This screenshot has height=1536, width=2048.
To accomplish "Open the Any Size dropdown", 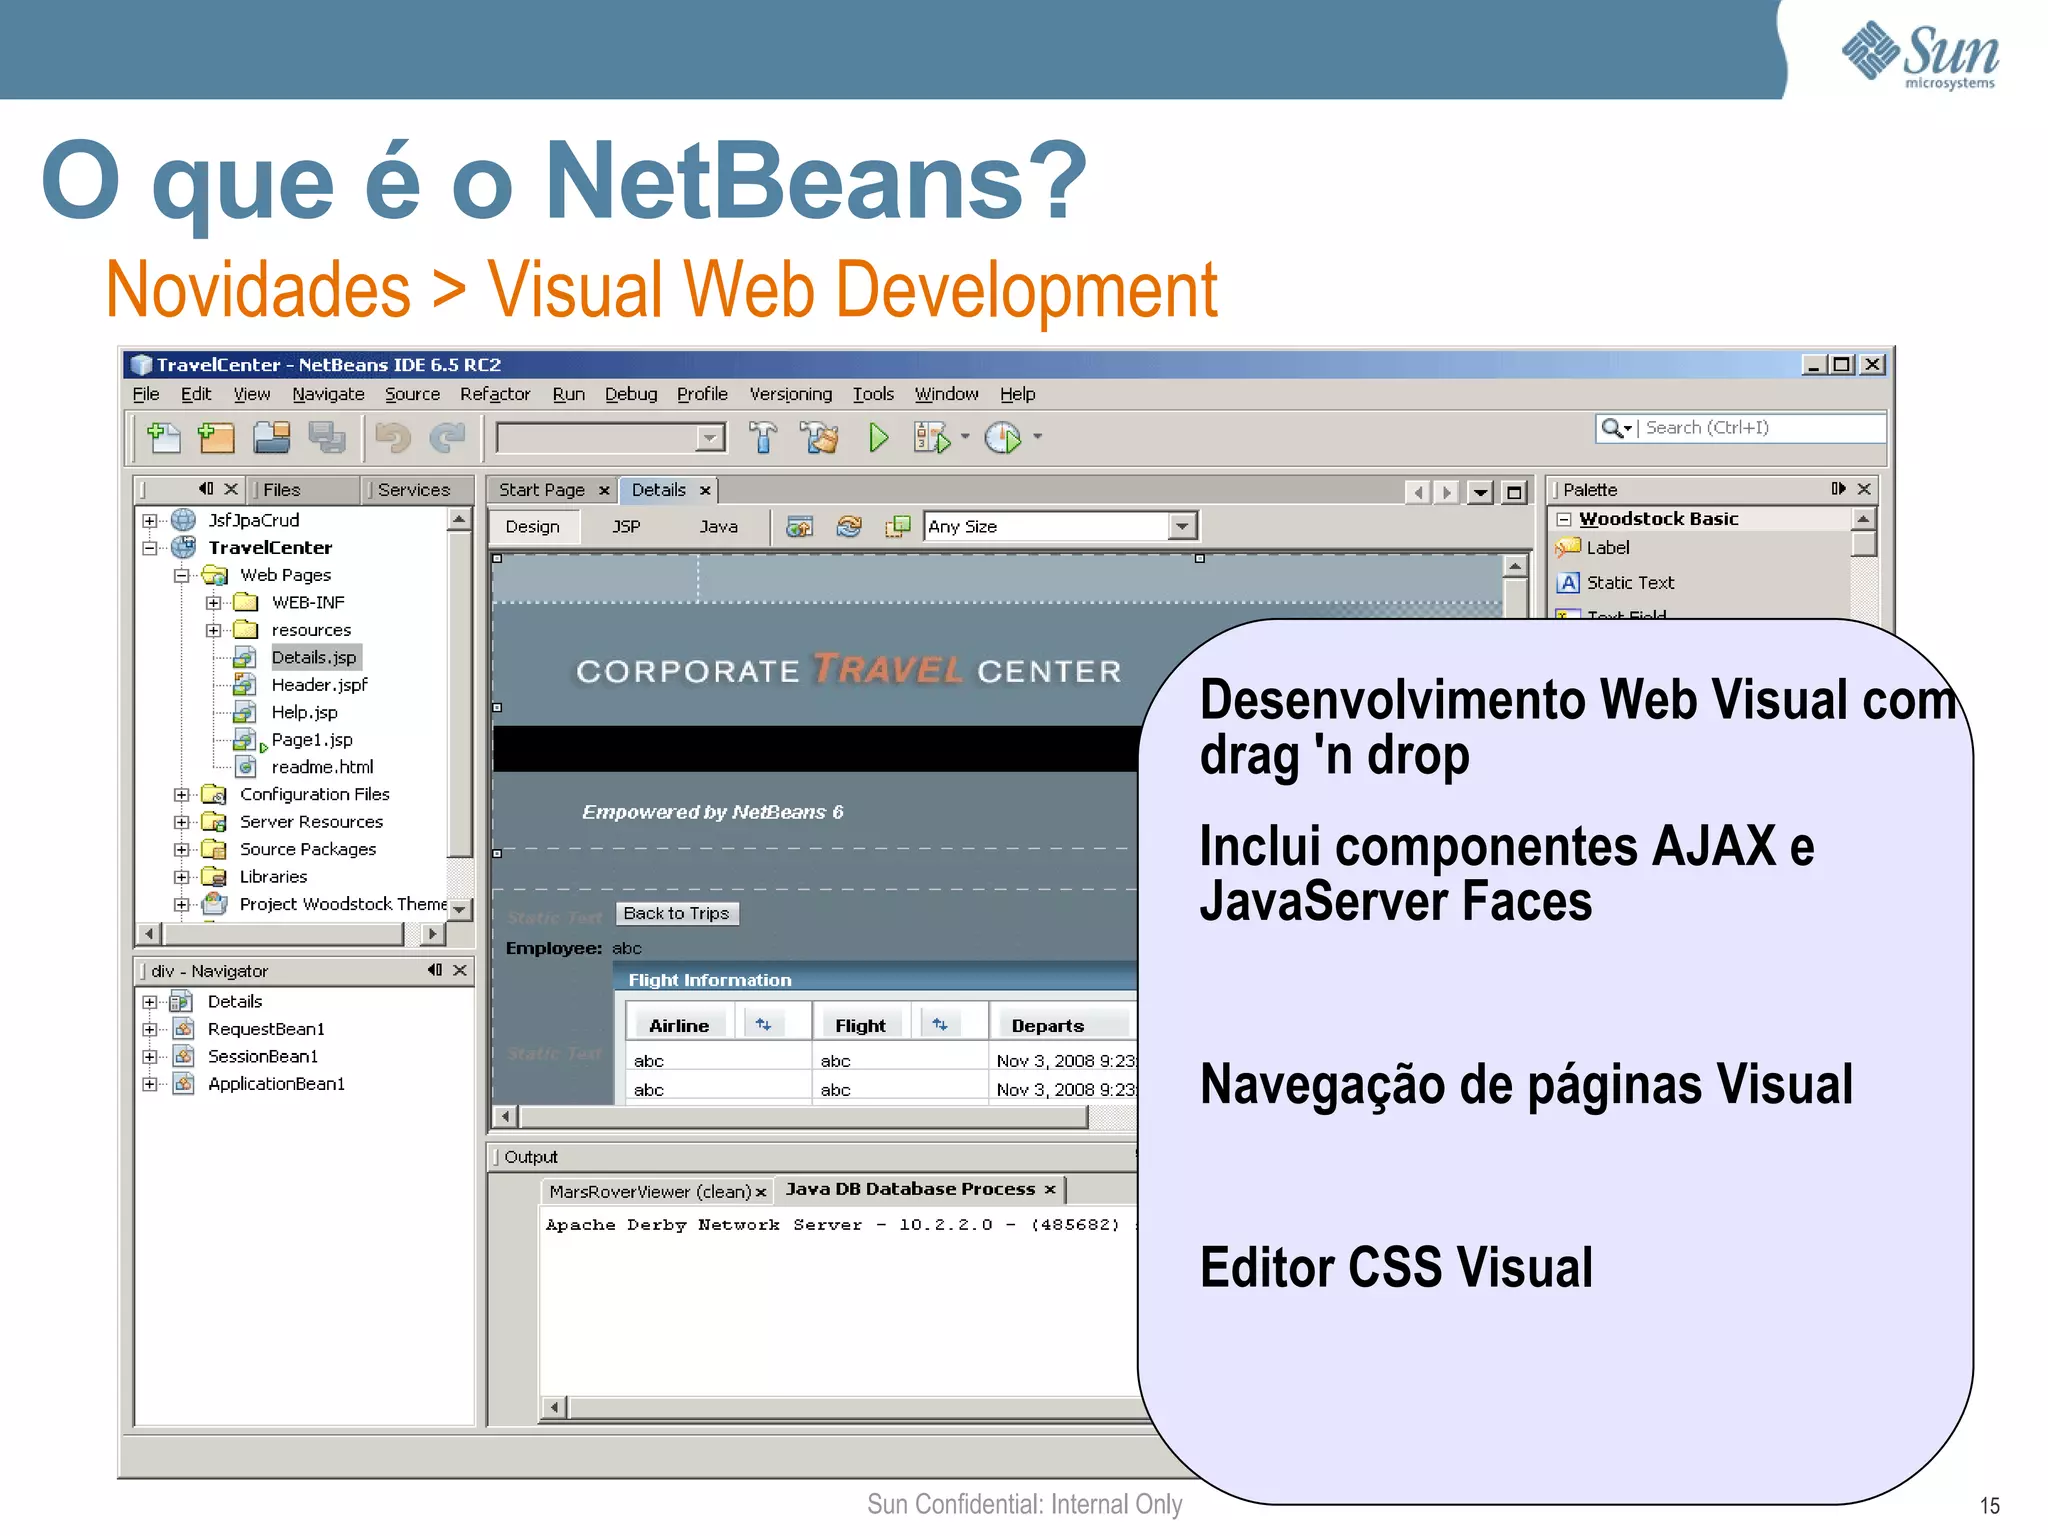I will (1183, 526).
